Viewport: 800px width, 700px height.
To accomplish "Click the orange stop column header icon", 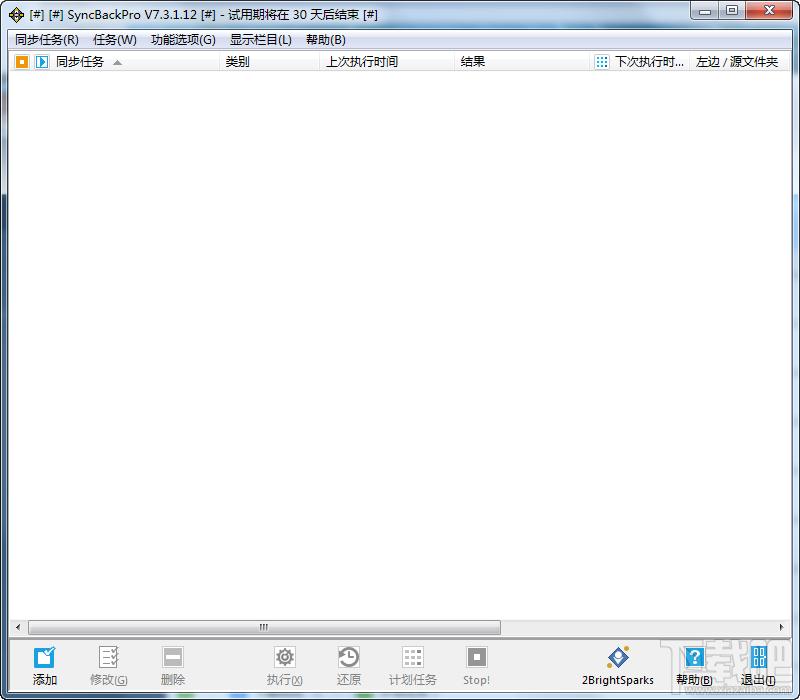I will pos(22,62).
